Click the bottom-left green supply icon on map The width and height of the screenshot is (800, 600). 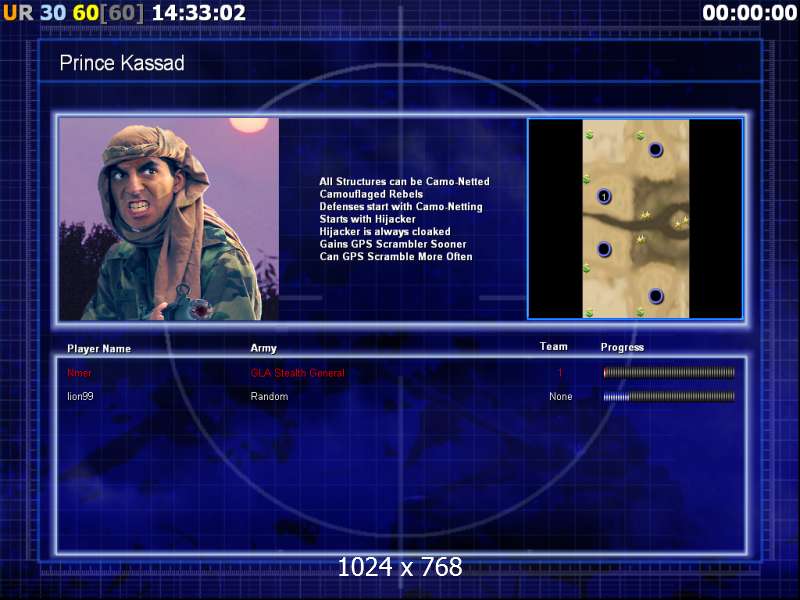click(x=588, y=313)
